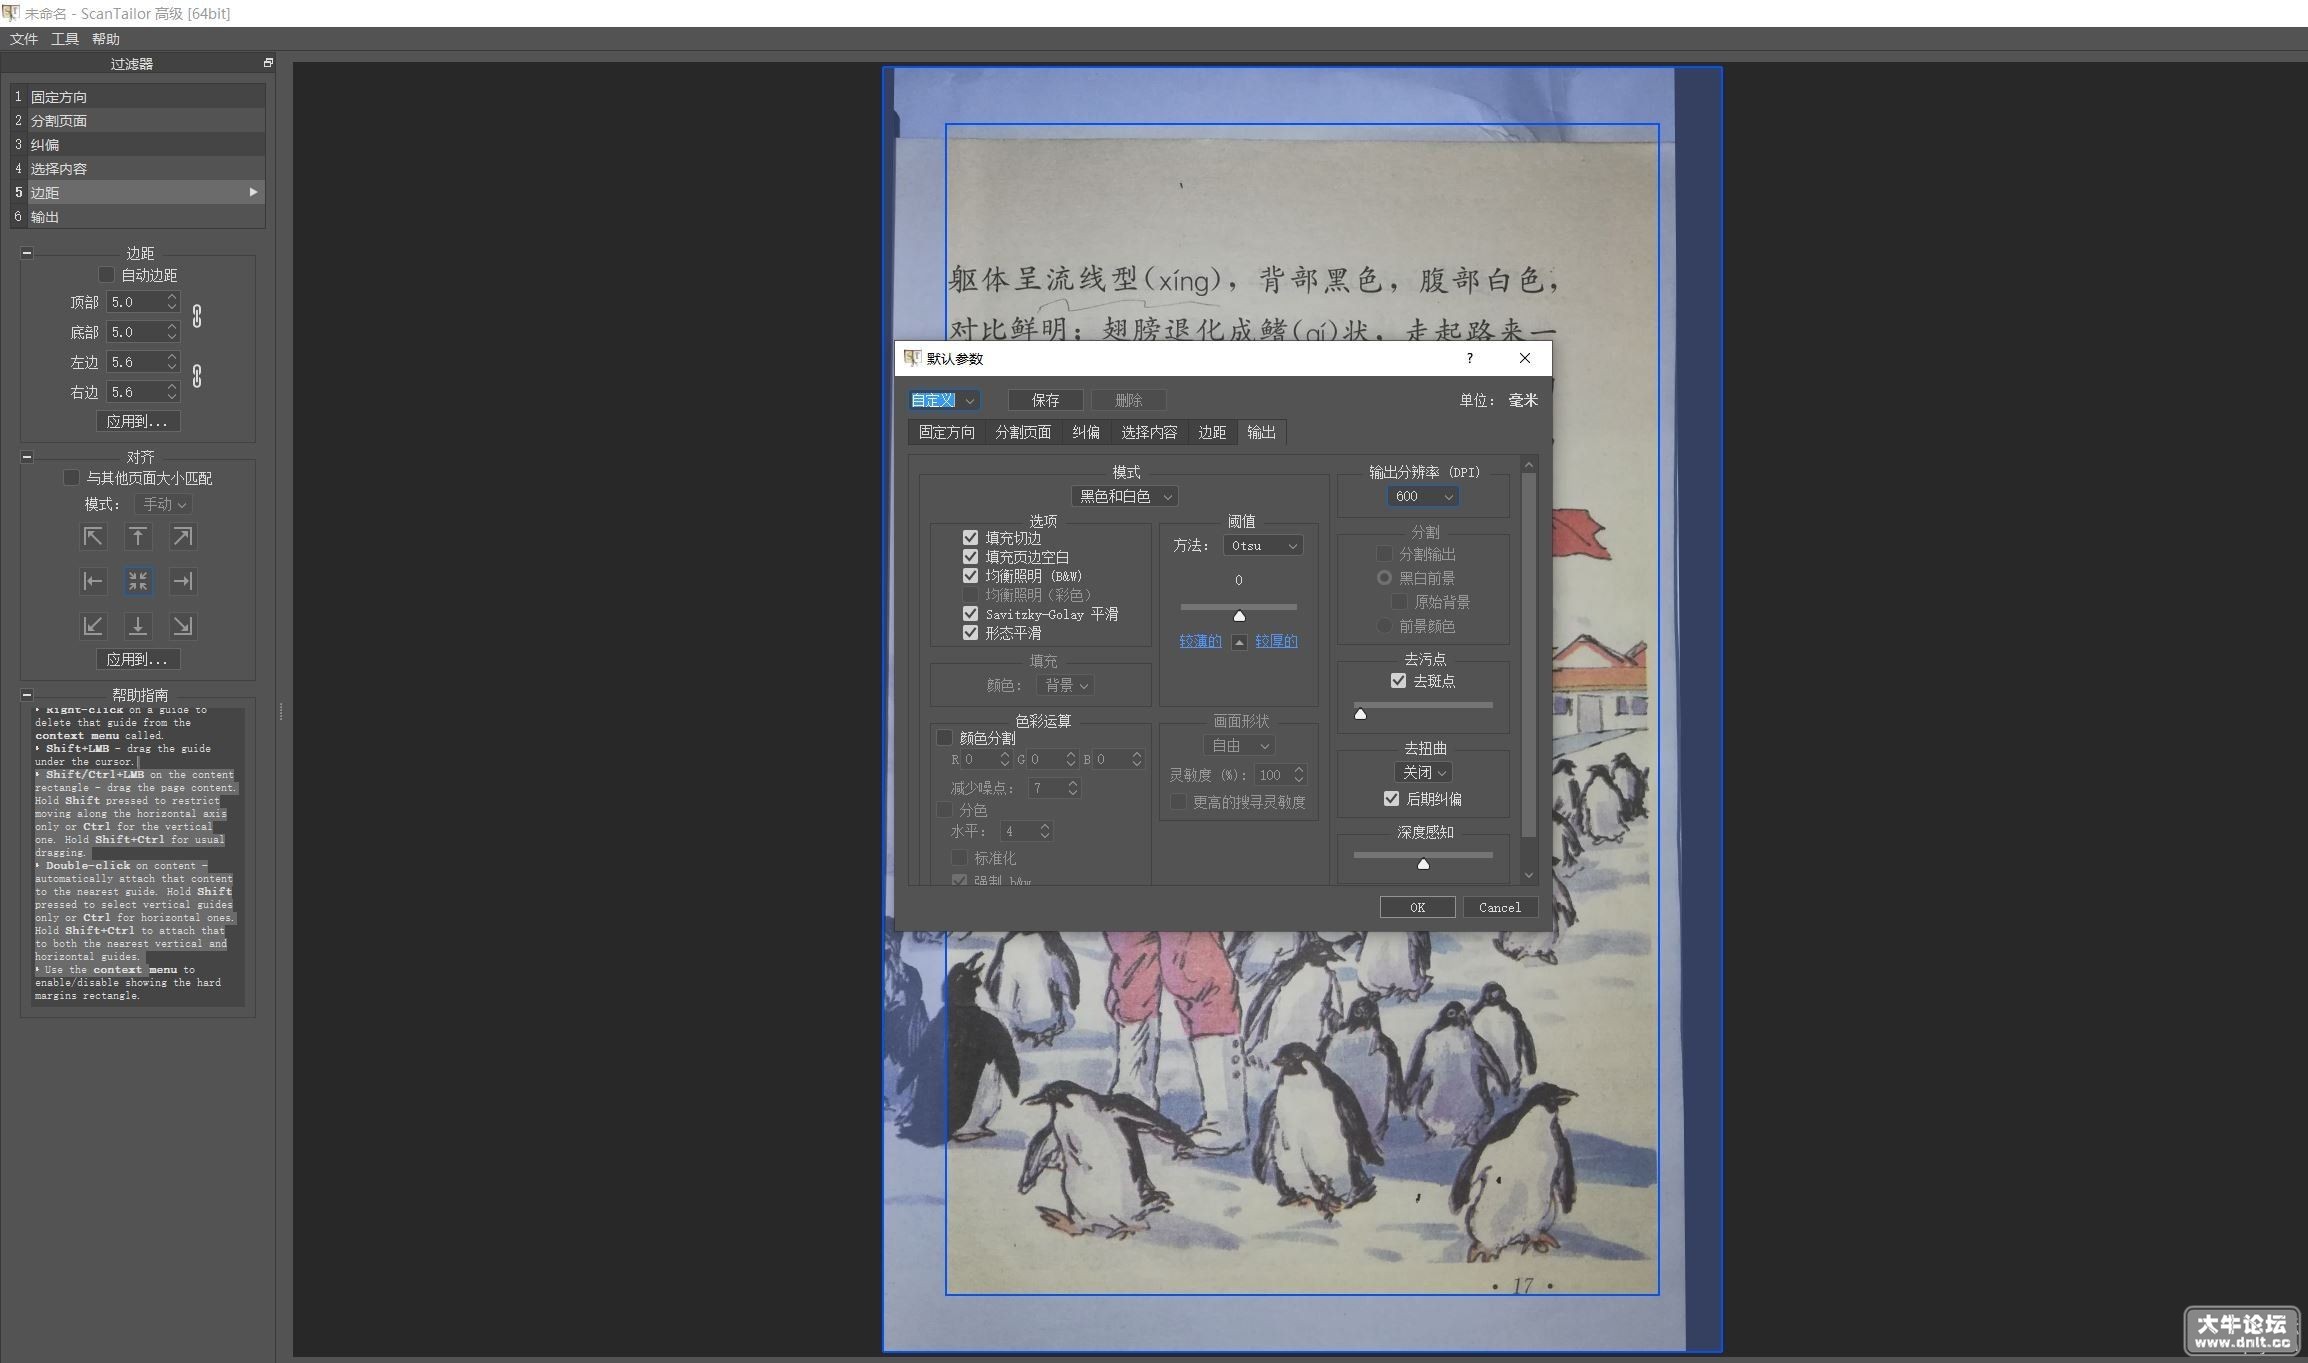This screenshot has width=2308, height=1363.
Task: Collapse the 对齐 section
Action: point(27,457)
